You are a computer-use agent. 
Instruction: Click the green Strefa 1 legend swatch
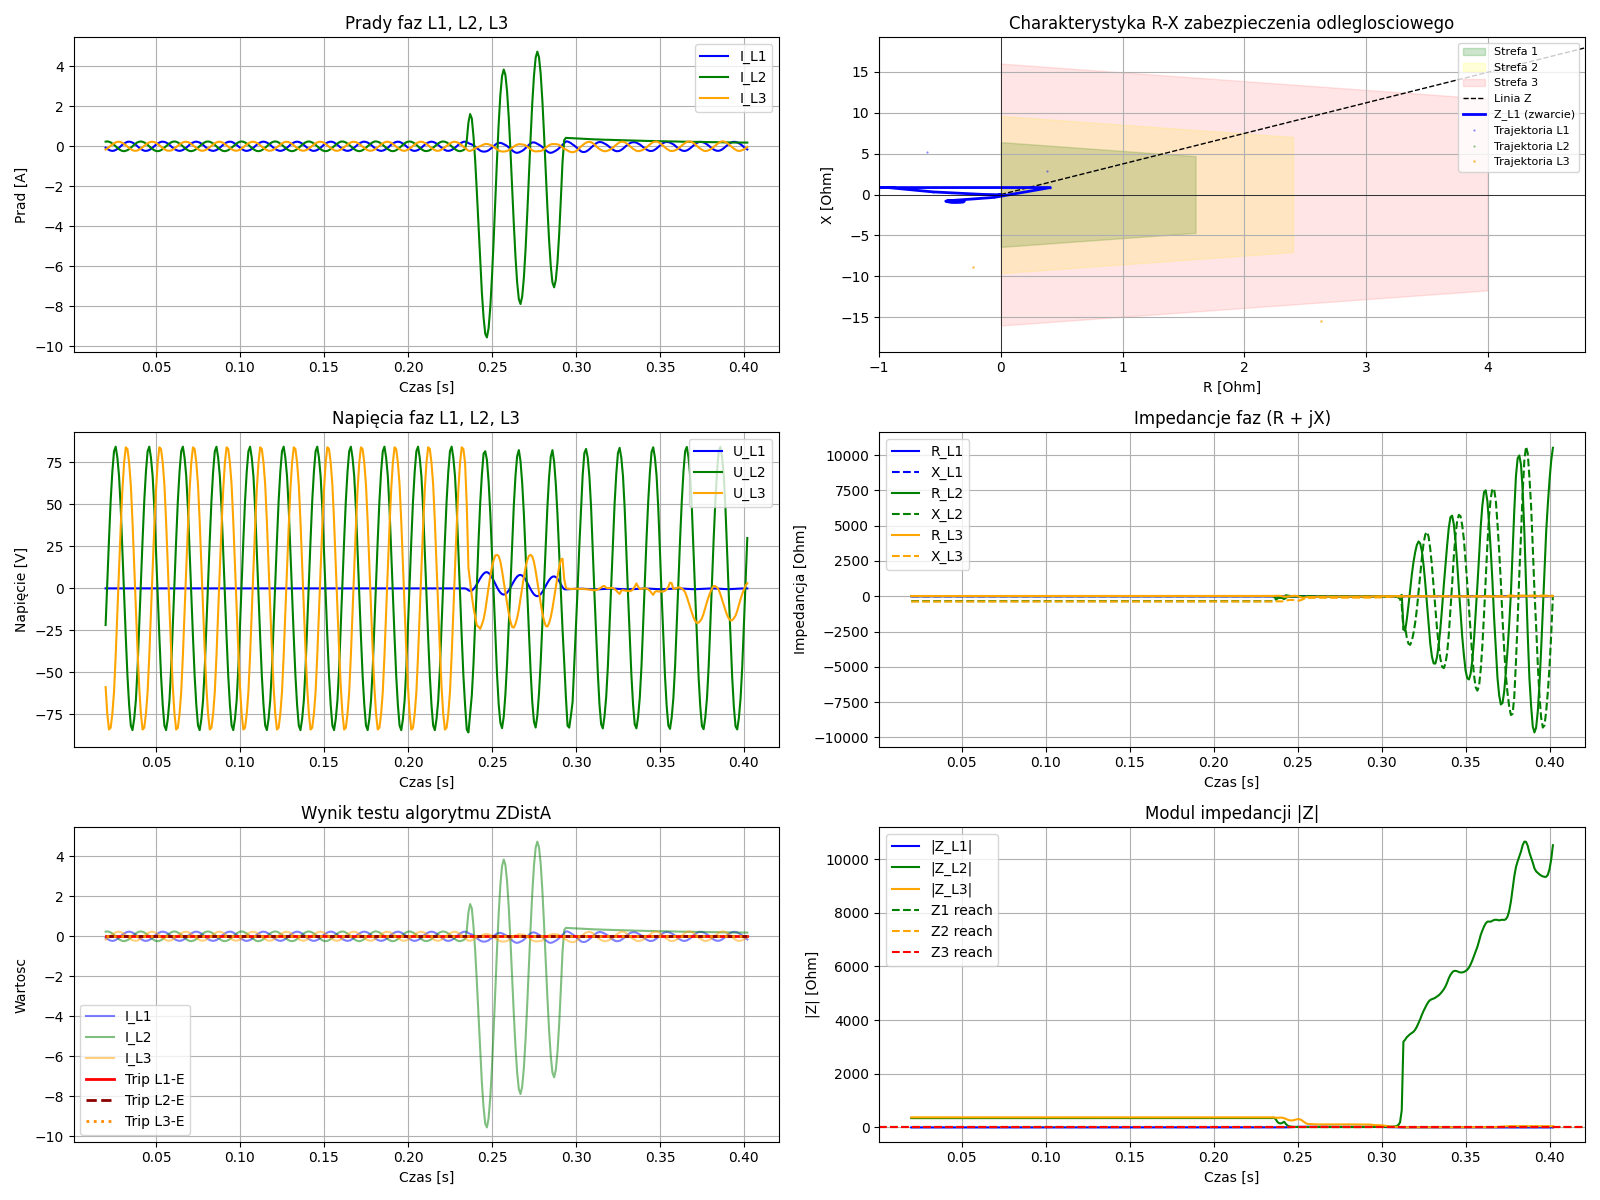[x=1474, y=51]
